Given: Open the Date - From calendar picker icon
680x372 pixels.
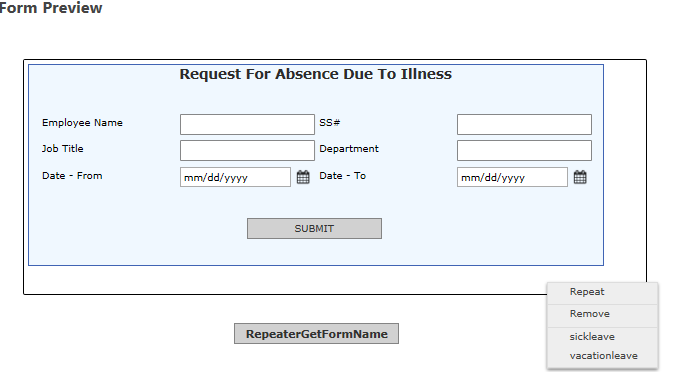Looking at the screenshot, I should click(x=303, y=177).
